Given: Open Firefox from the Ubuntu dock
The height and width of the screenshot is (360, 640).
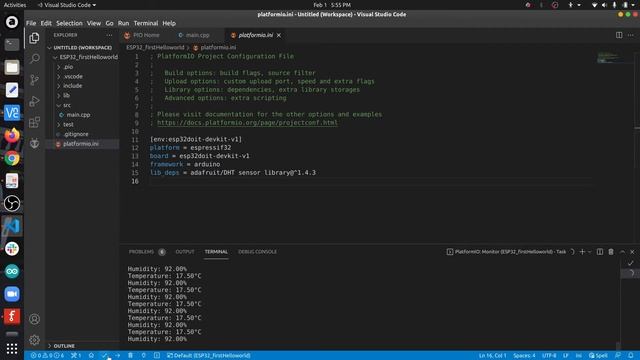Looking at the screenshot, I should (12, 135).
